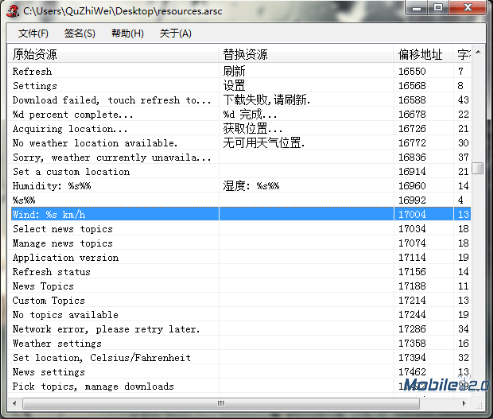Click the vertical scrollbar thumb

click(478, 168)
